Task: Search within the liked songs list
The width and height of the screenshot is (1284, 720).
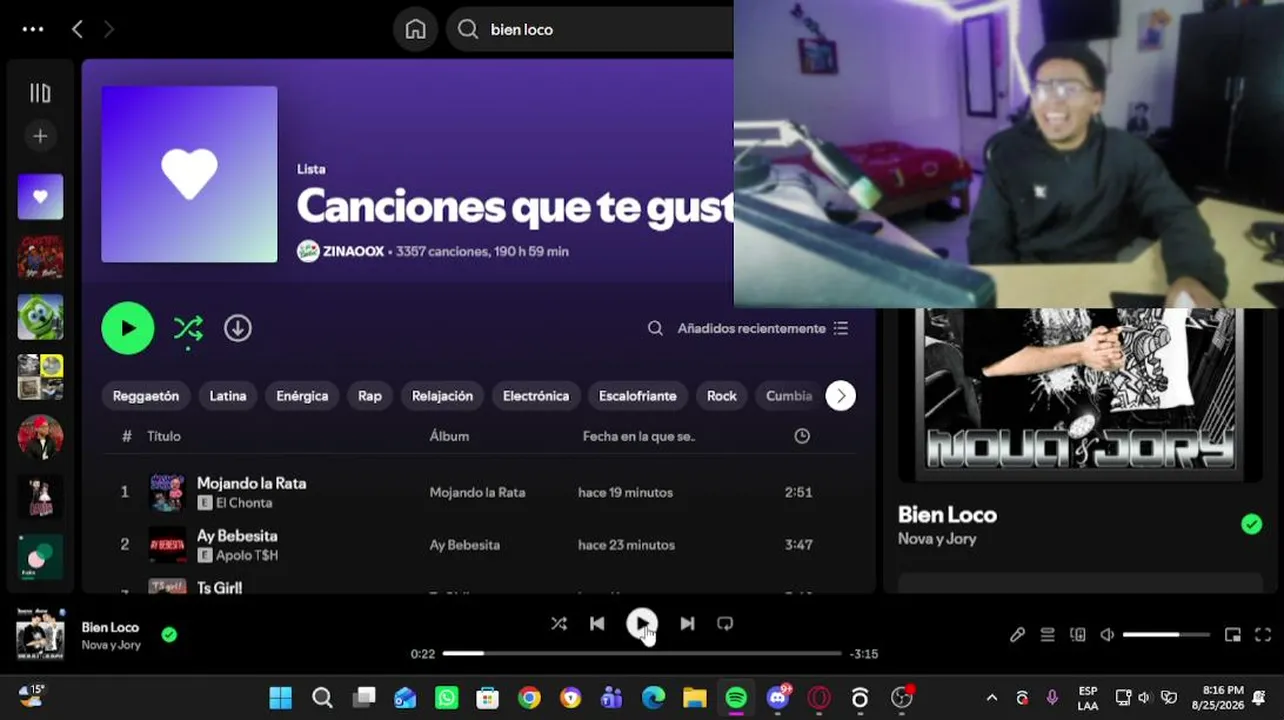Action: tap(655, 328)
